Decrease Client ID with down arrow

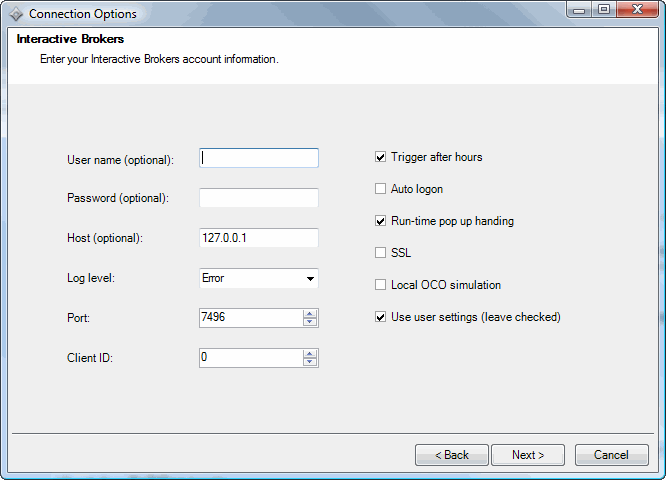(x=310, y=362)
